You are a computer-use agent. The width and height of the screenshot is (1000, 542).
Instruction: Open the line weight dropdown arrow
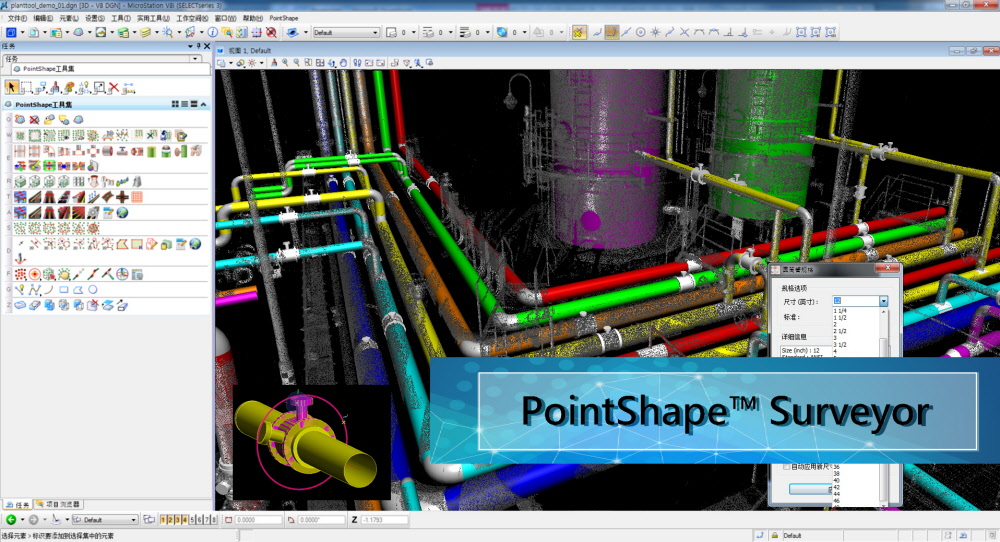(488, 32)
